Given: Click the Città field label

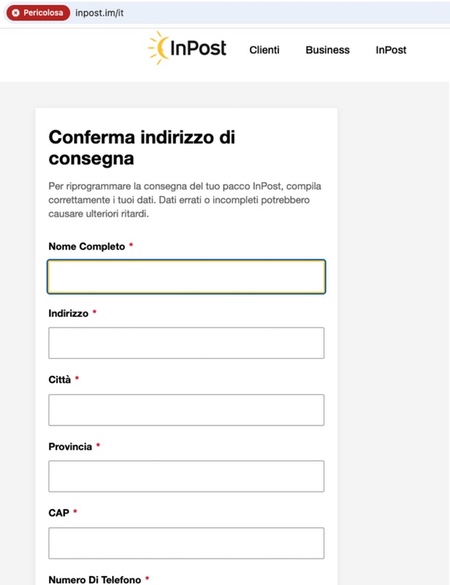Looking at the screenshot, I should point(60,379).
